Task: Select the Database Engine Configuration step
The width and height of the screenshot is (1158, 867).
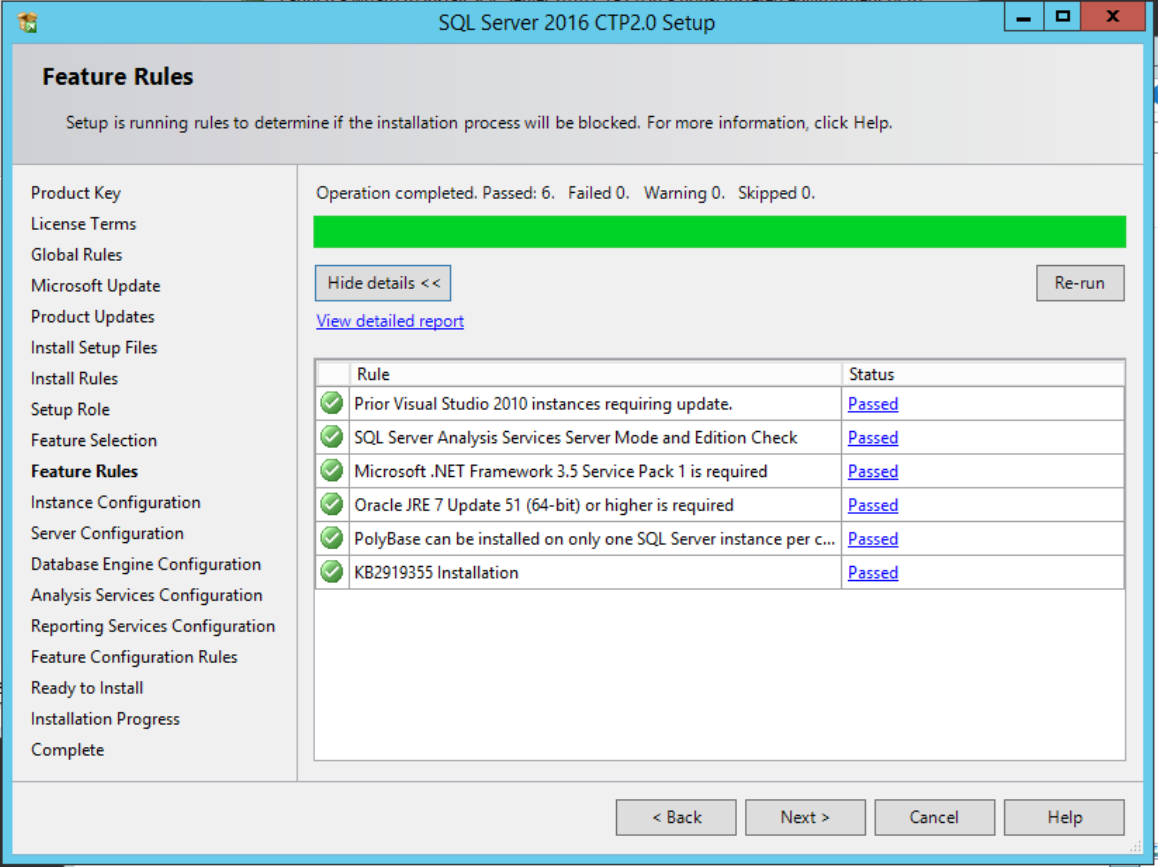Action: 145,564
